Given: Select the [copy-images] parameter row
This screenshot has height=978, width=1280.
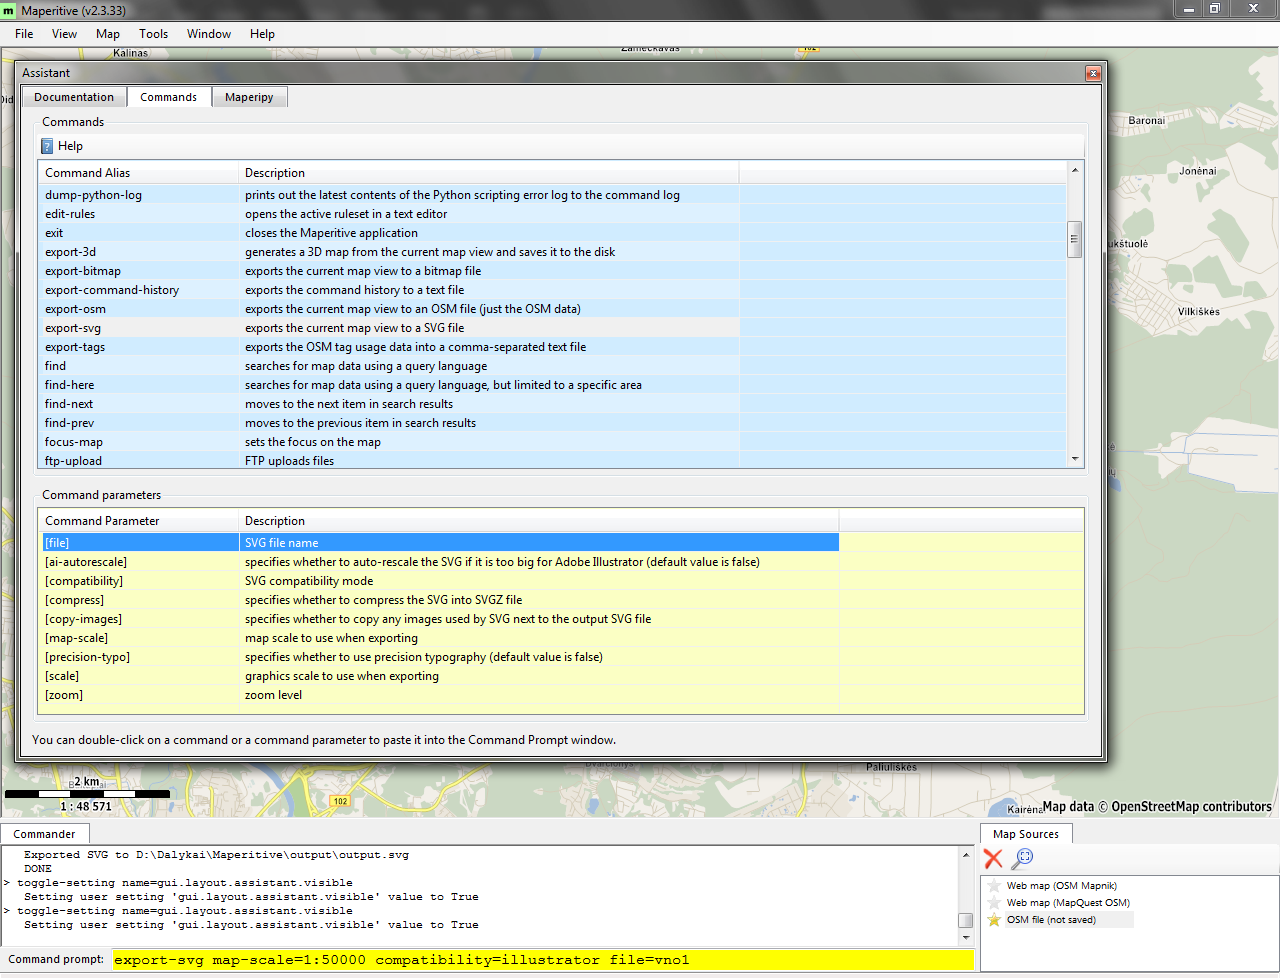Looking at the screenshot, I should [x=561, y=619].
